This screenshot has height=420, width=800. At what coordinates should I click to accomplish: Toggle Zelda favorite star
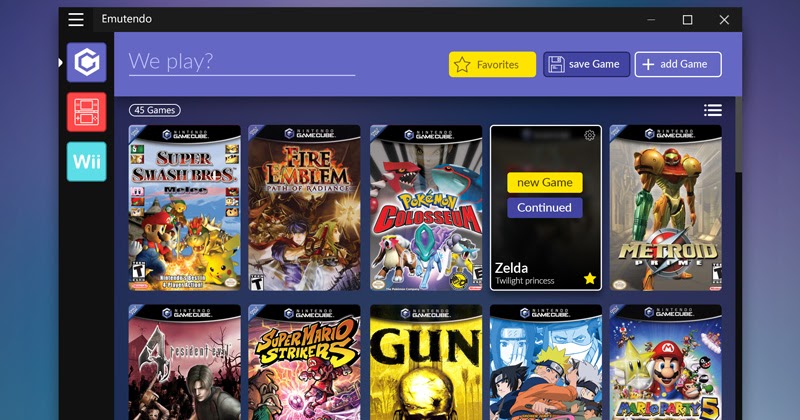click(590, 278)
